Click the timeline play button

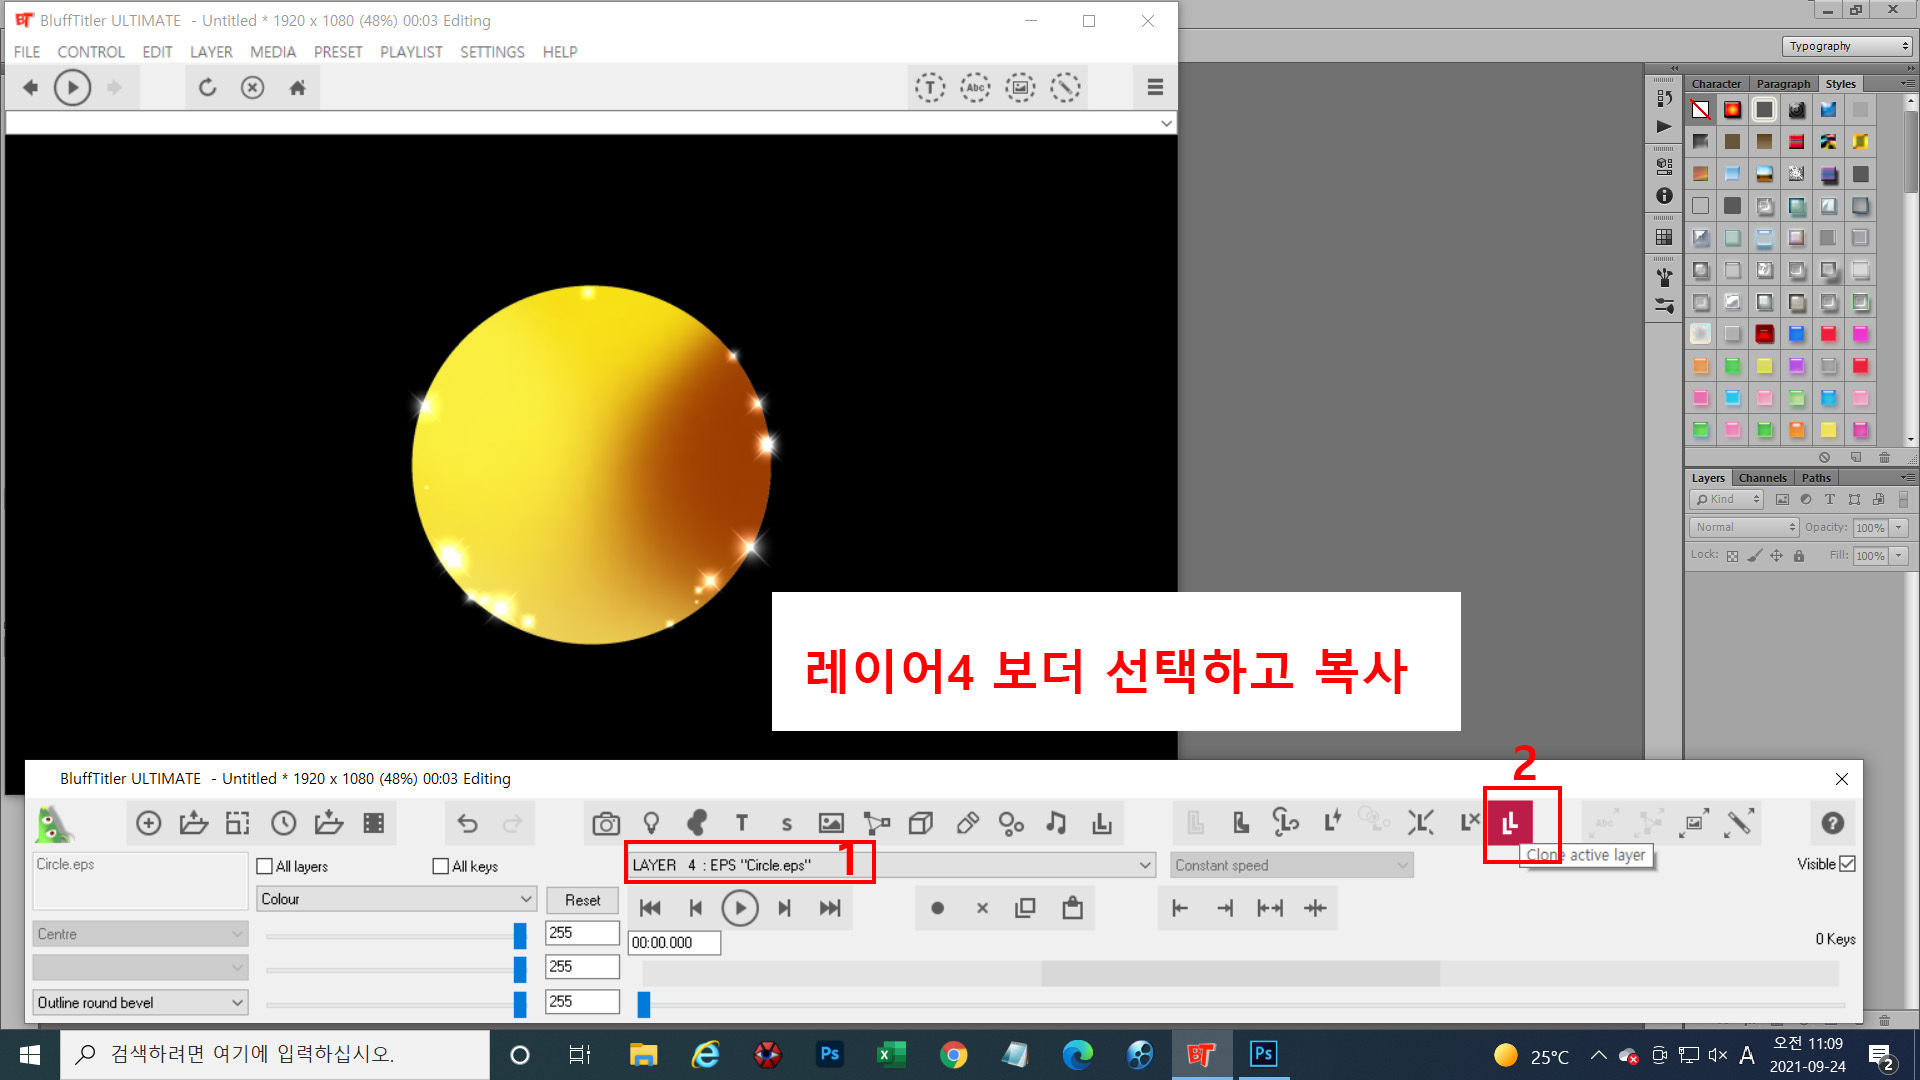pyautogui.click(x=740, y=908)
